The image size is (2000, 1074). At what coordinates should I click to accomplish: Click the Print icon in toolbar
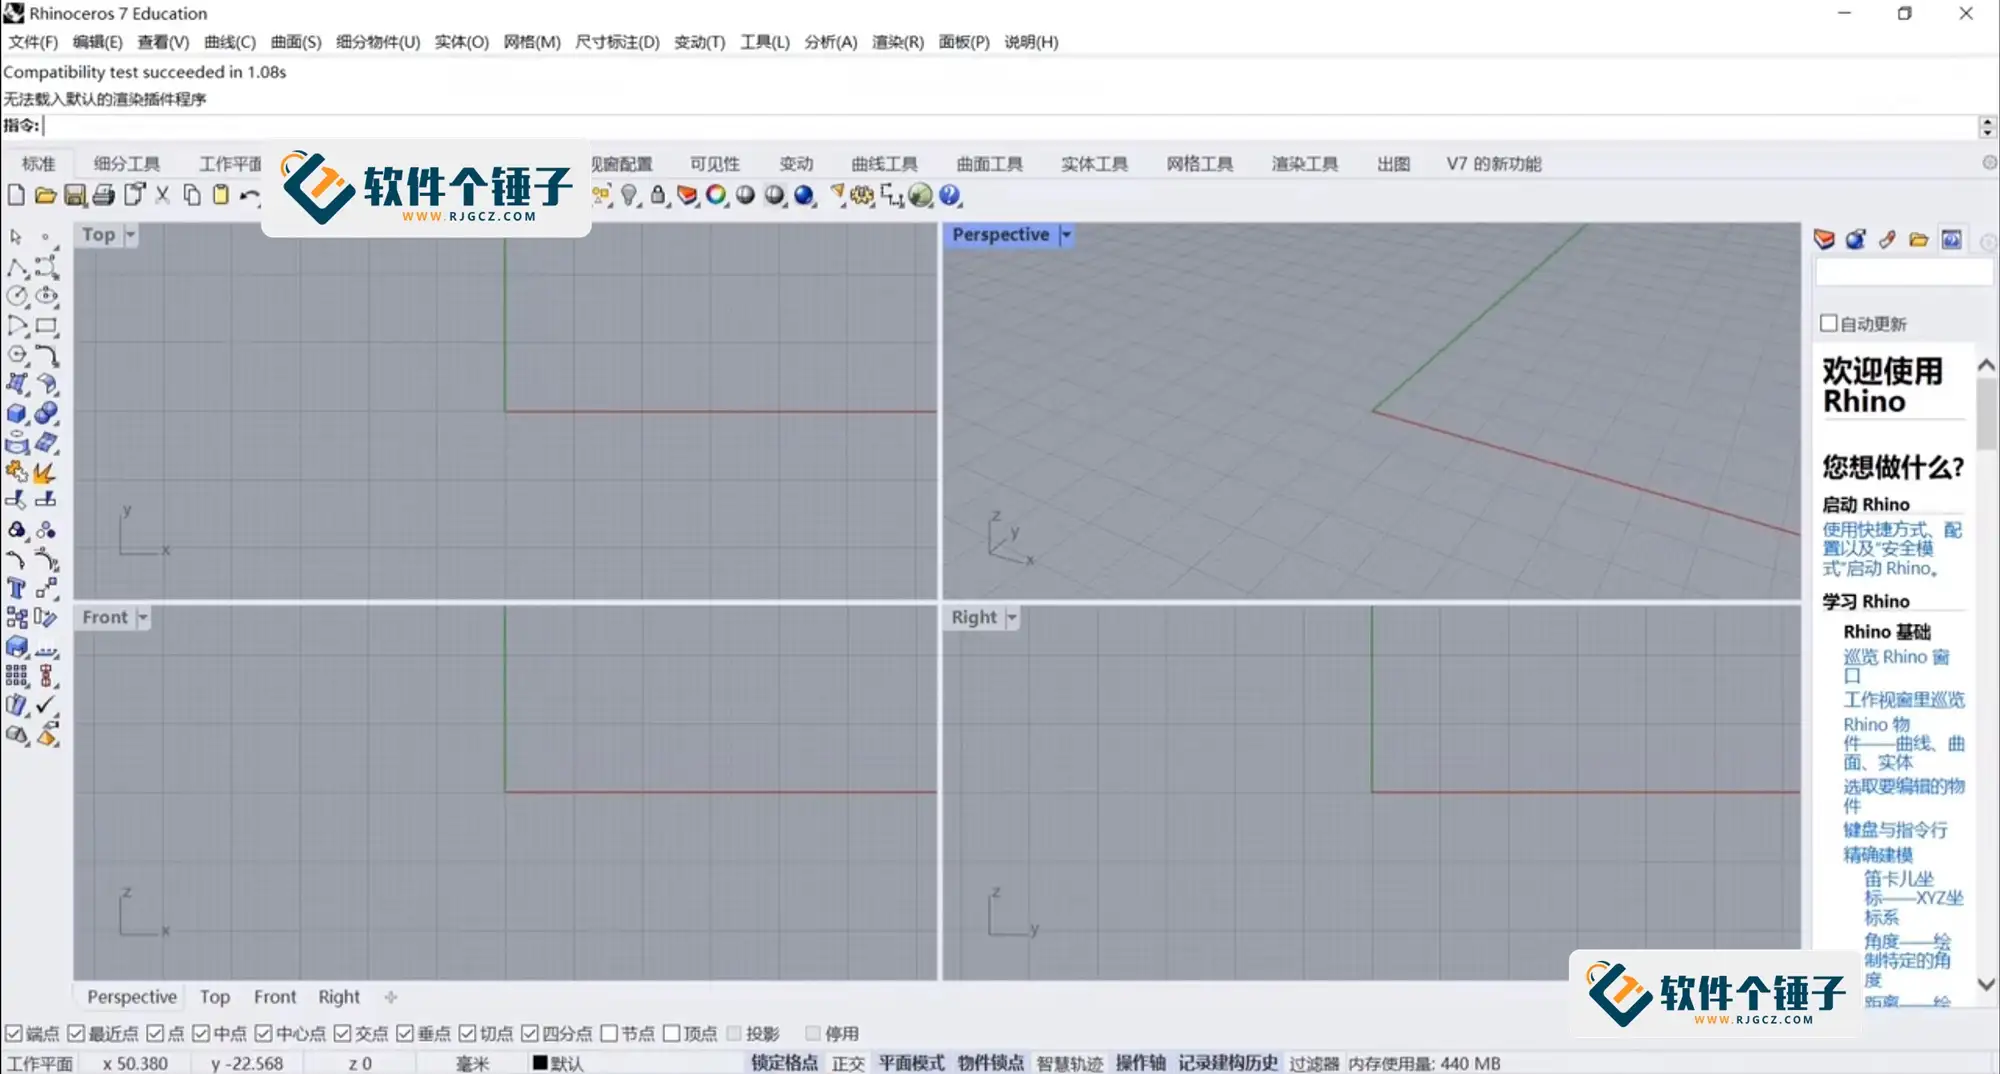pos(104,196)
